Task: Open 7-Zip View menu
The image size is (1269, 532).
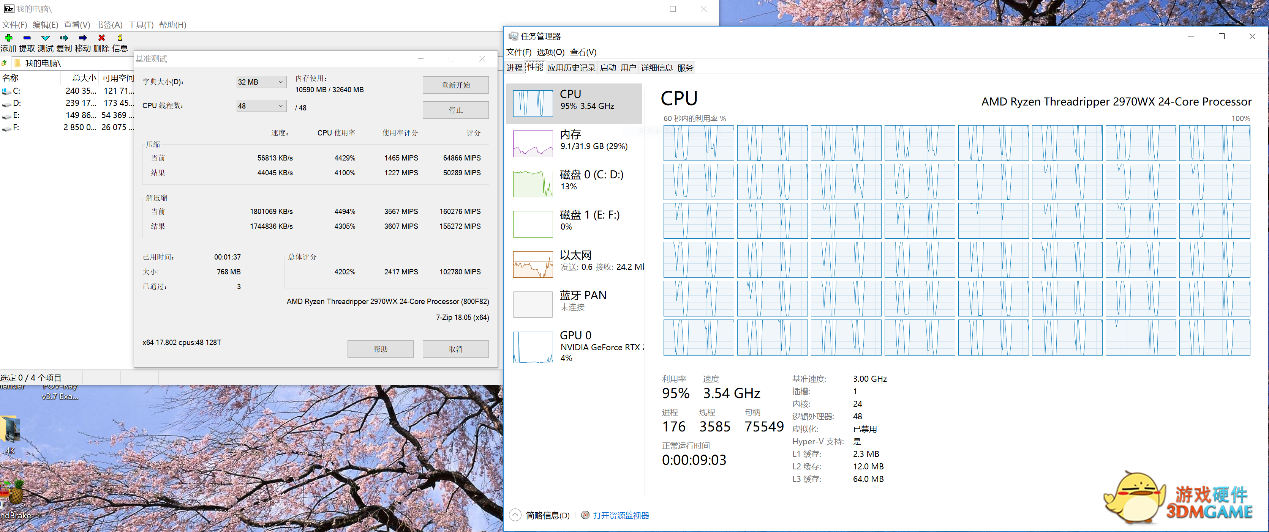Action: pyautogui.click(x=76, y=23)
